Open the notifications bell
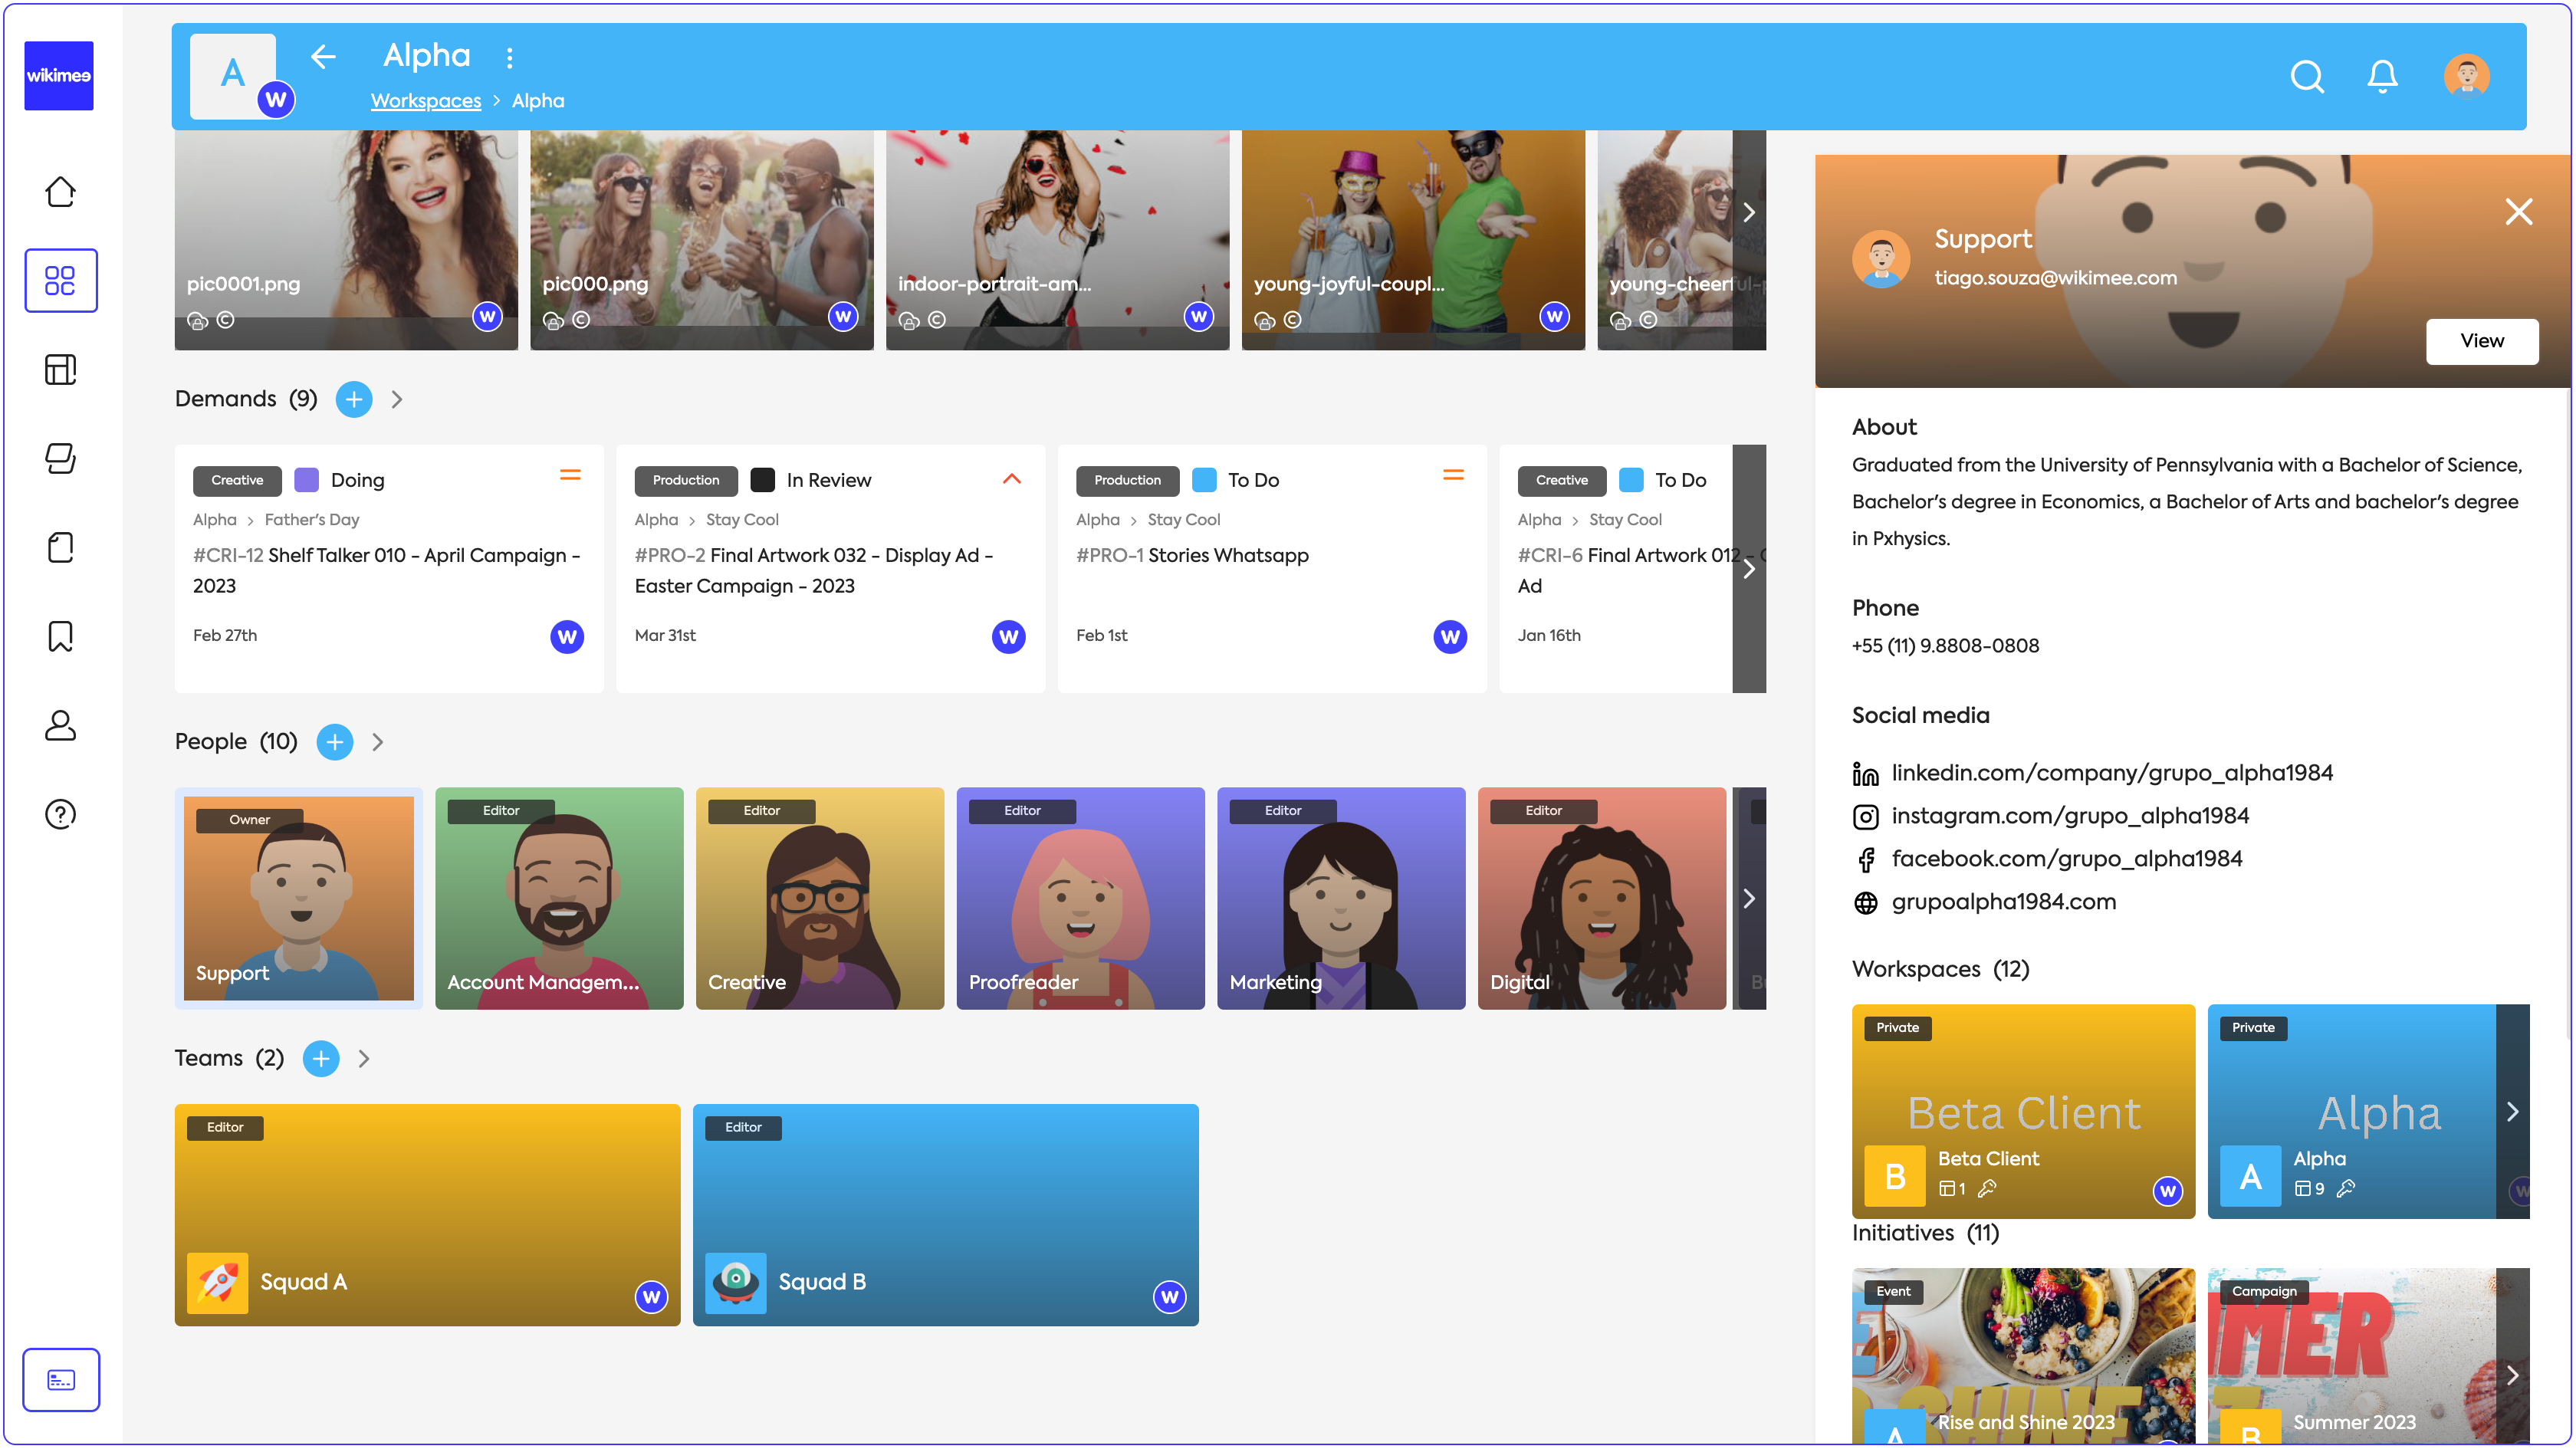2576x1449 pixels. pos(2381,76)
